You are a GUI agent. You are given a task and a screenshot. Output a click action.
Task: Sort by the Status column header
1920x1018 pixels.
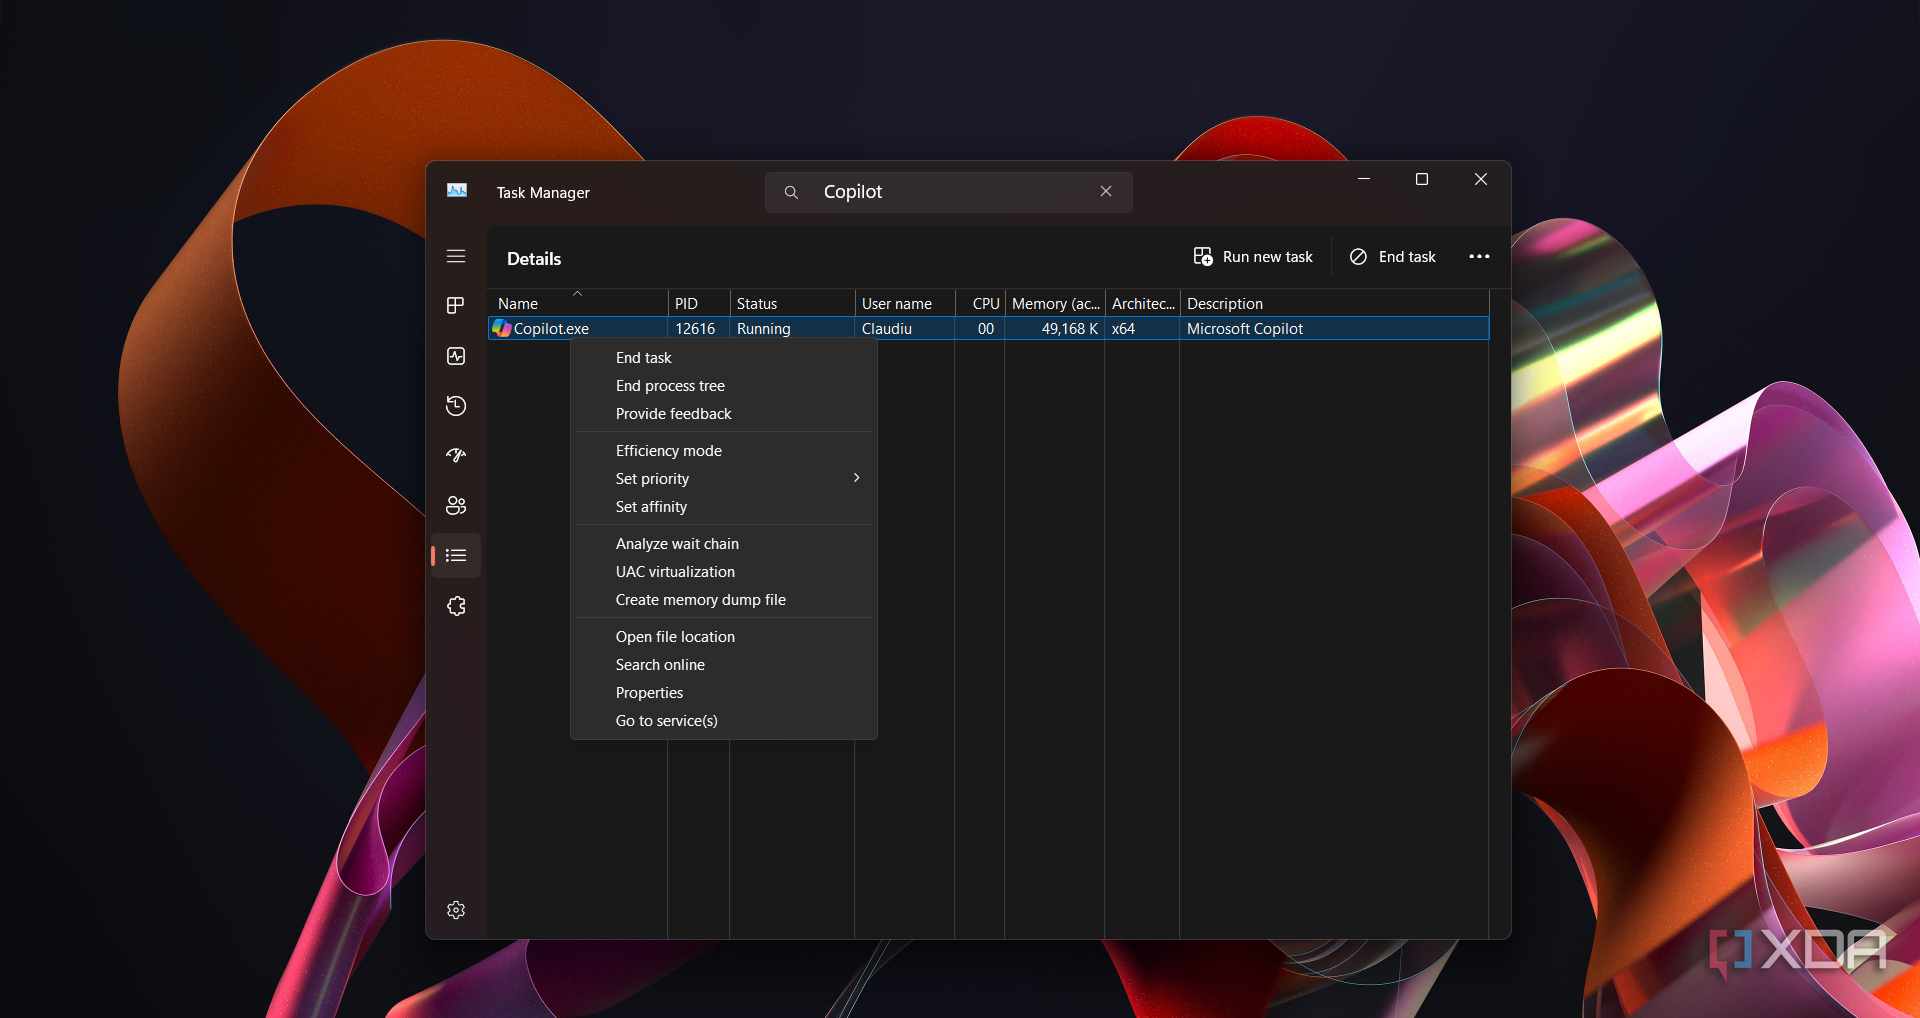[792, 303]
